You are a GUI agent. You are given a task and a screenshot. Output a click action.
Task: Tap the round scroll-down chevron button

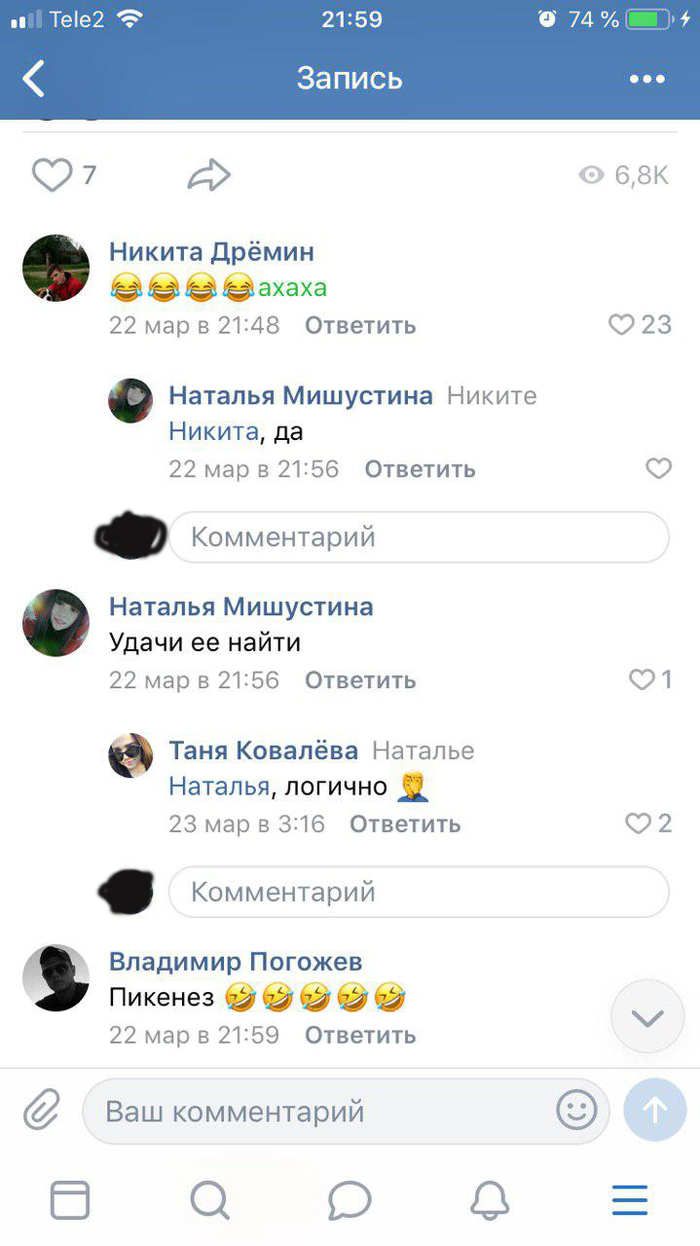click(x=647, y=1018)
